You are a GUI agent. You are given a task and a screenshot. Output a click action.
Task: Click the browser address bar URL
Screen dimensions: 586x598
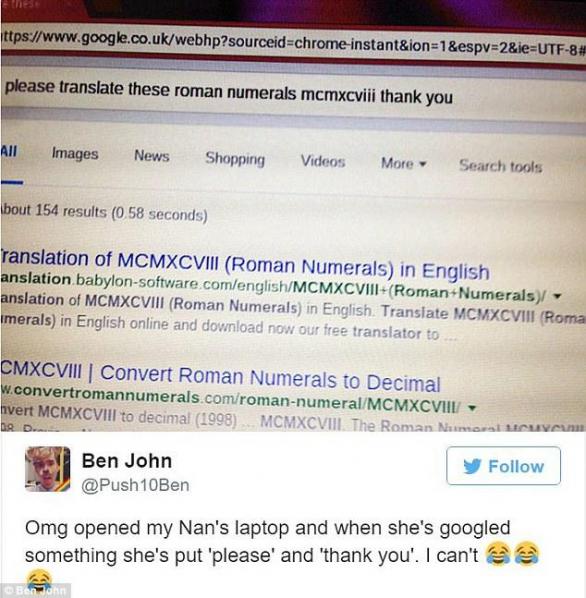coord(293,42)
